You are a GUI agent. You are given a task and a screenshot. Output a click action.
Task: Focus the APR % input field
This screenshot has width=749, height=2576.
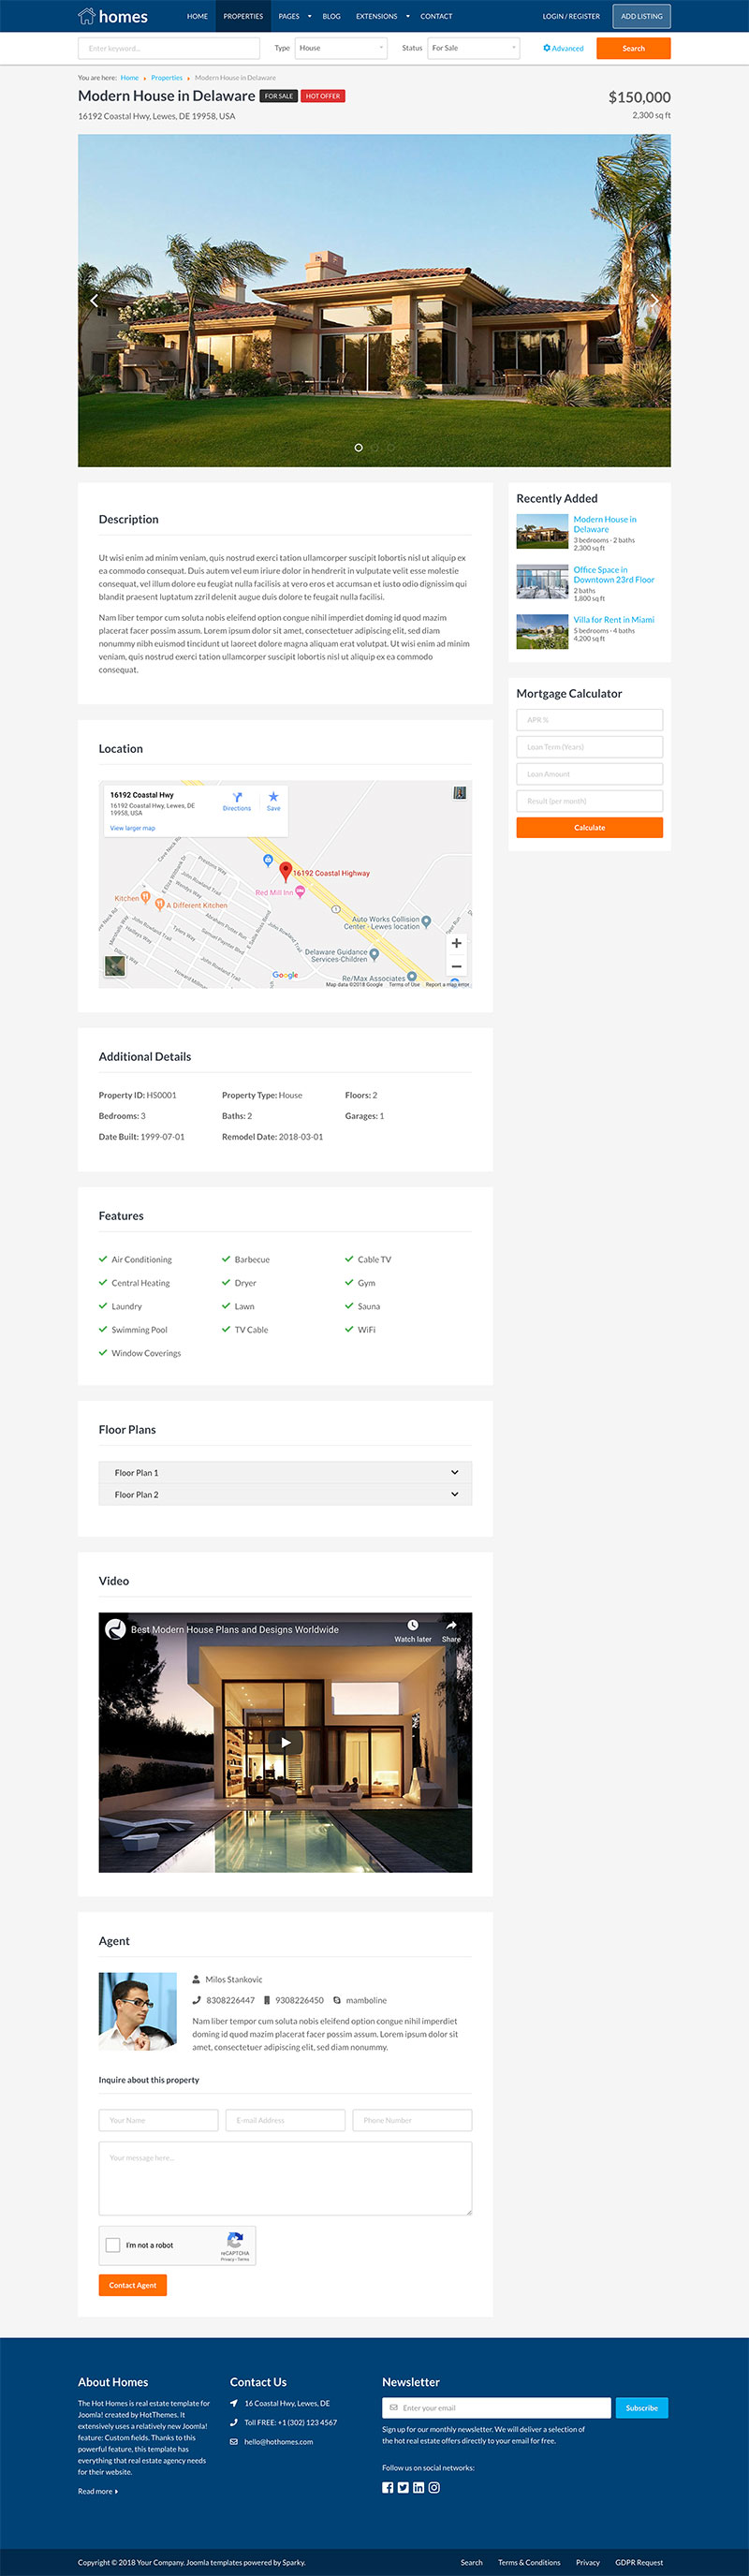click(589, 719)
